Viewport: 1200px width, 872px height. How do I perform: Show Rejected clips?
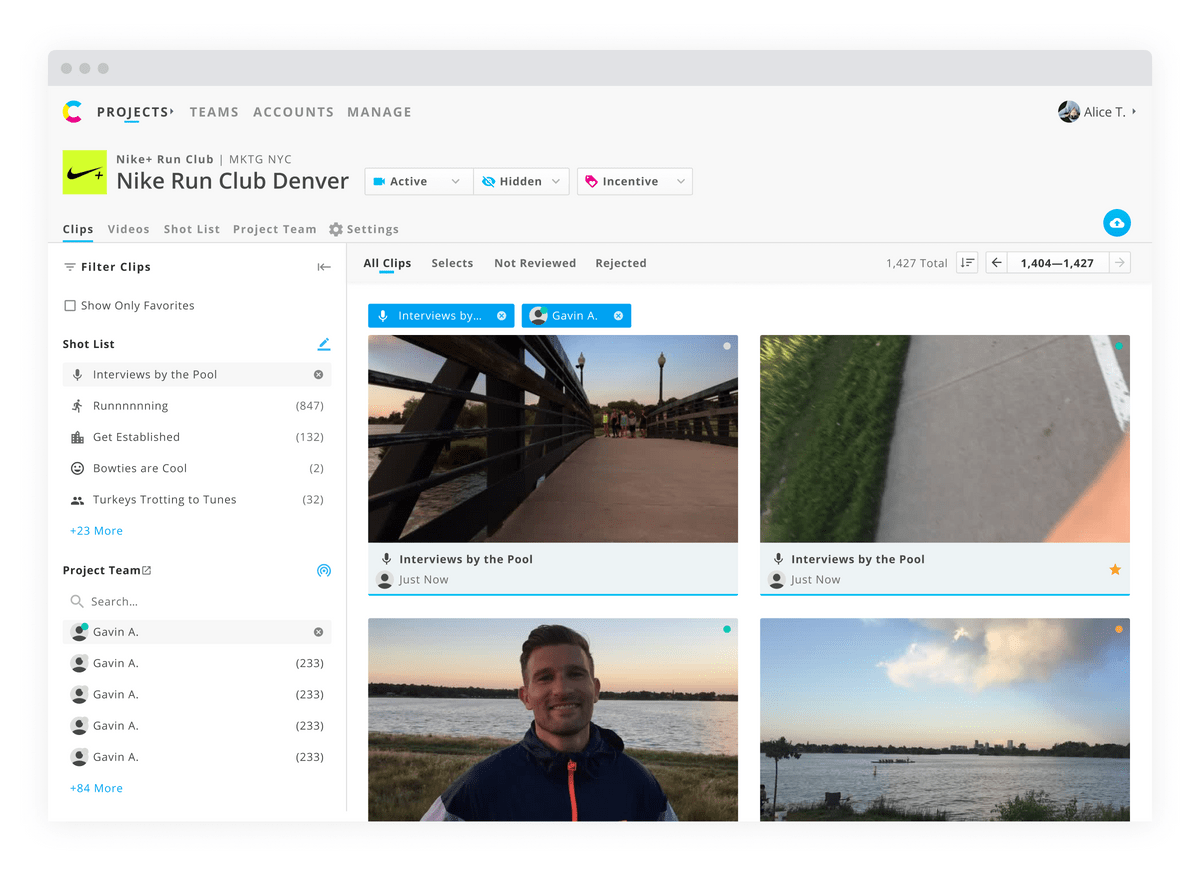pyautogui.click(x=621, y=263)
